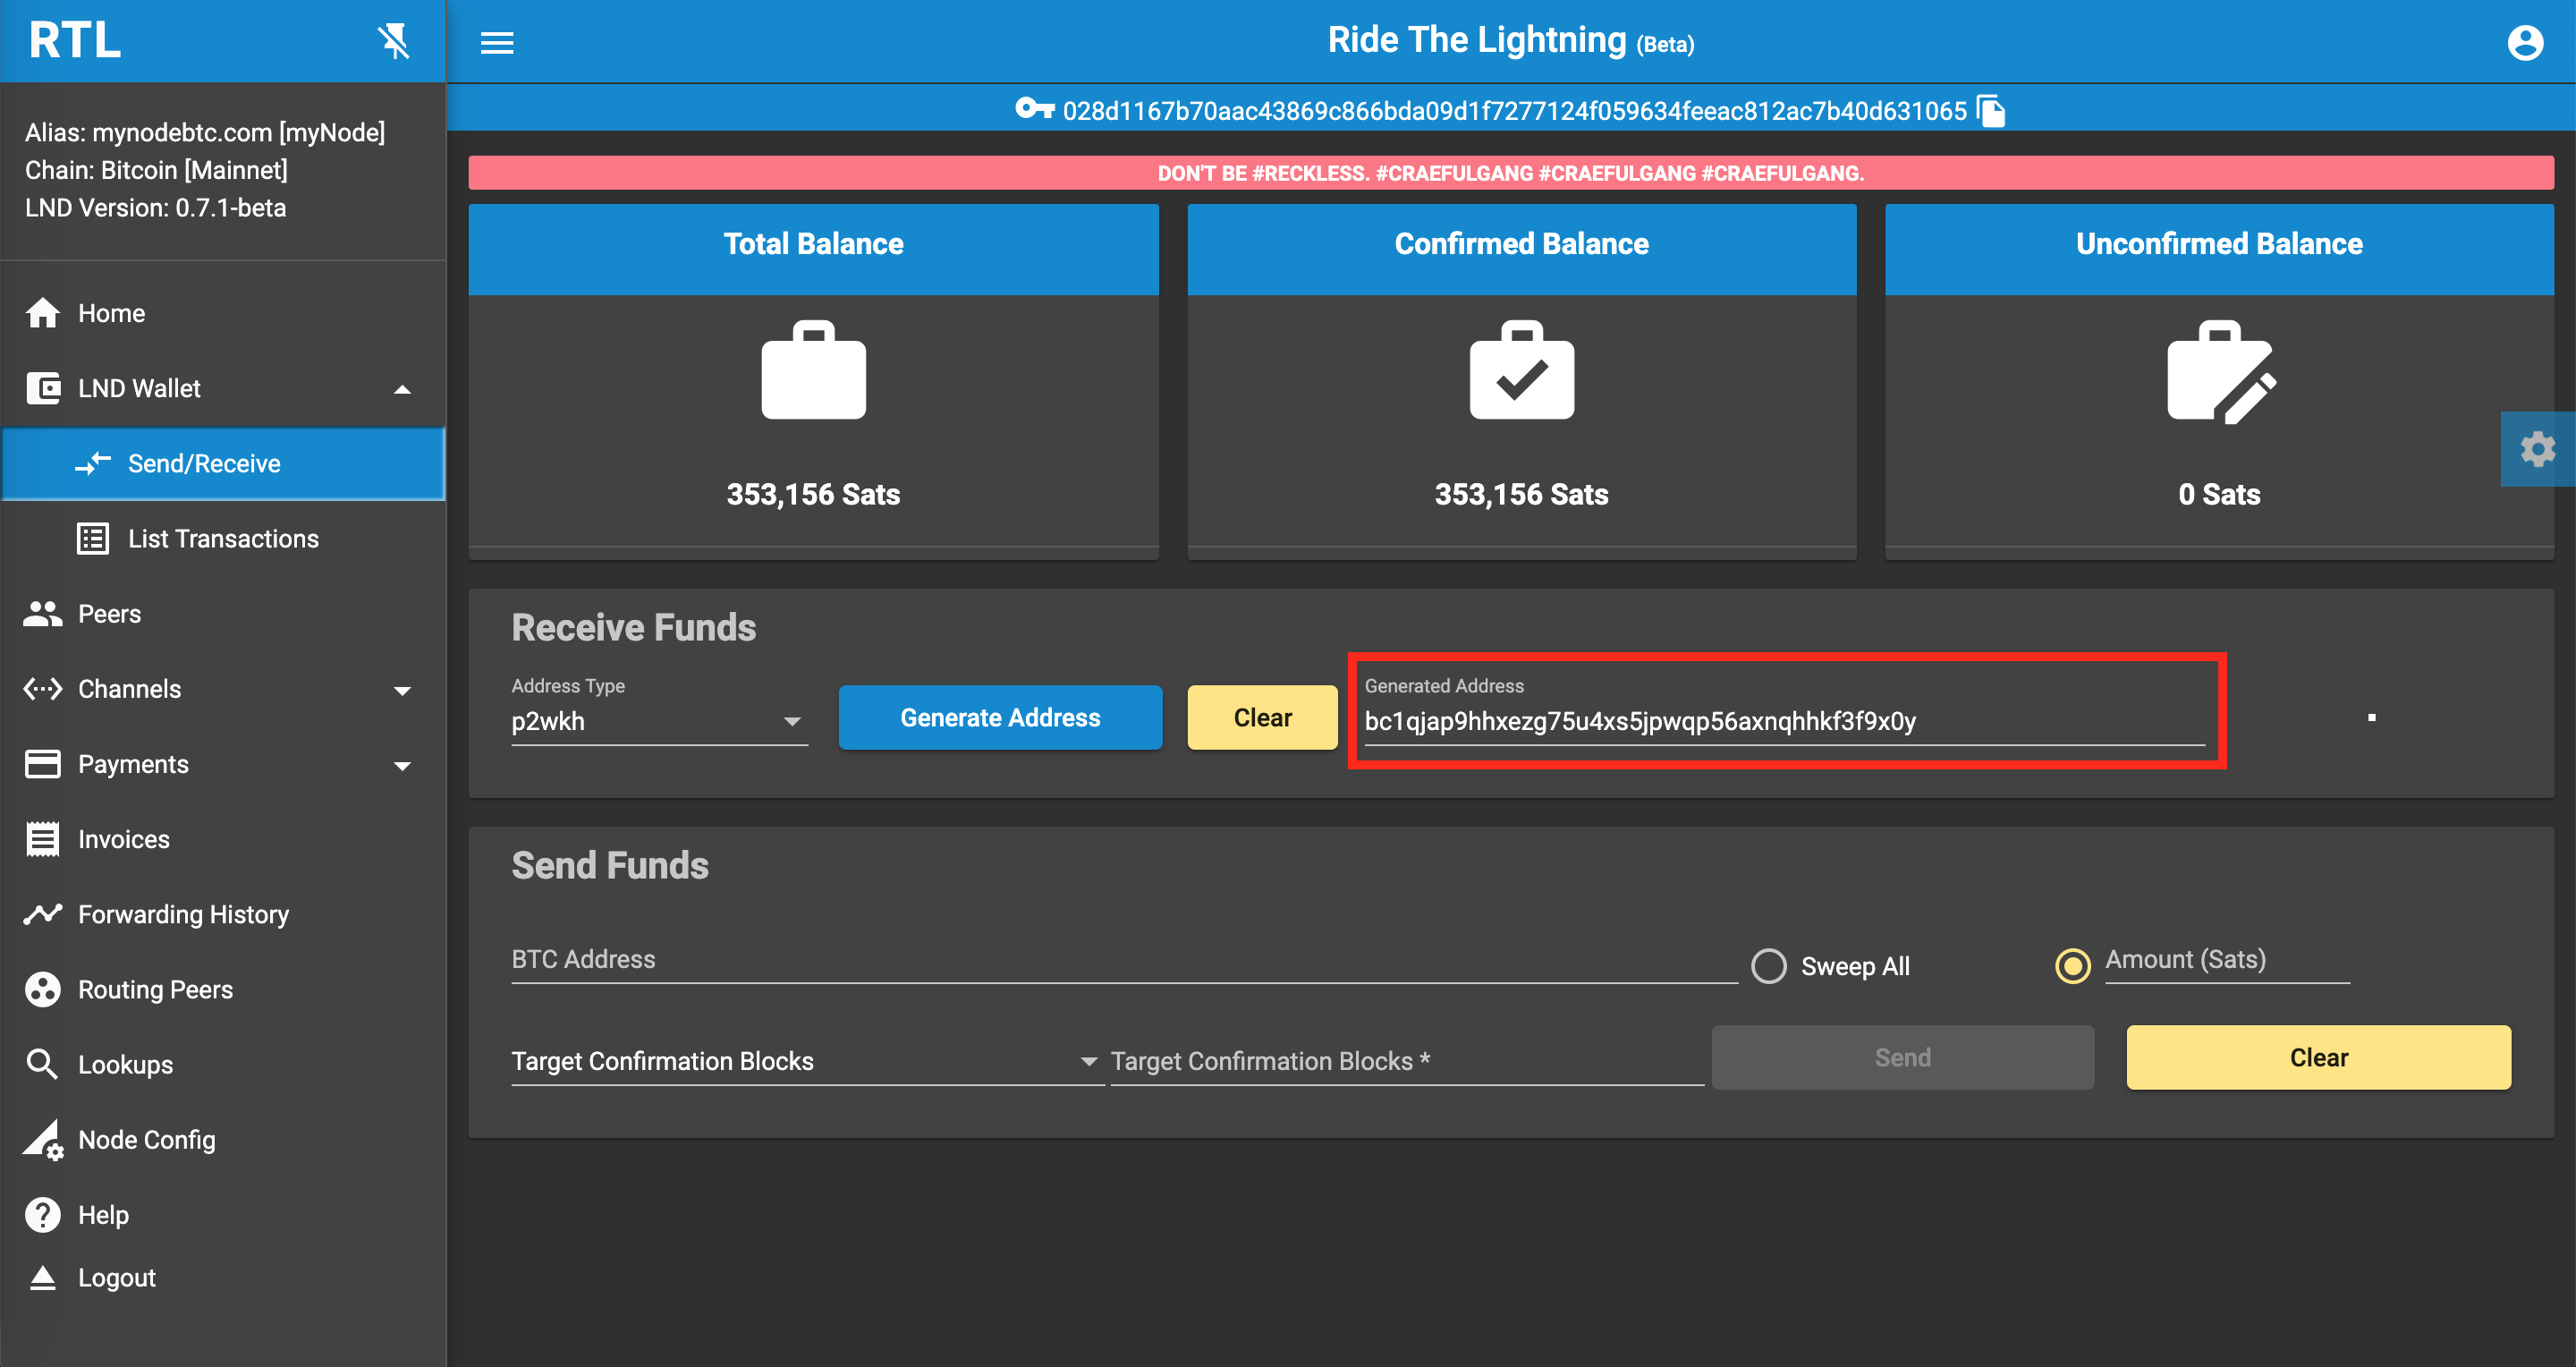2576x1367 pixels.
Task: Click the Routing Peers icon
Action: pyautogui.click(x=42, y=989)
